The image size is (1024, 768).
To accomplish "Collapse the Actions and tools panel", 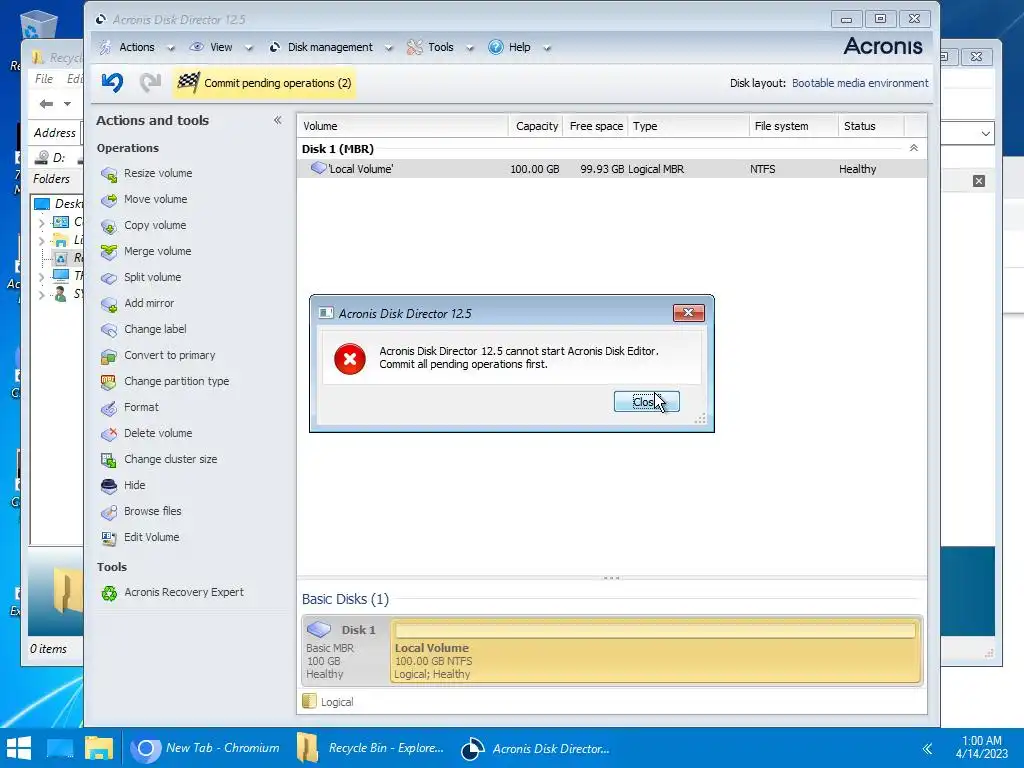I will coord(278,120).
